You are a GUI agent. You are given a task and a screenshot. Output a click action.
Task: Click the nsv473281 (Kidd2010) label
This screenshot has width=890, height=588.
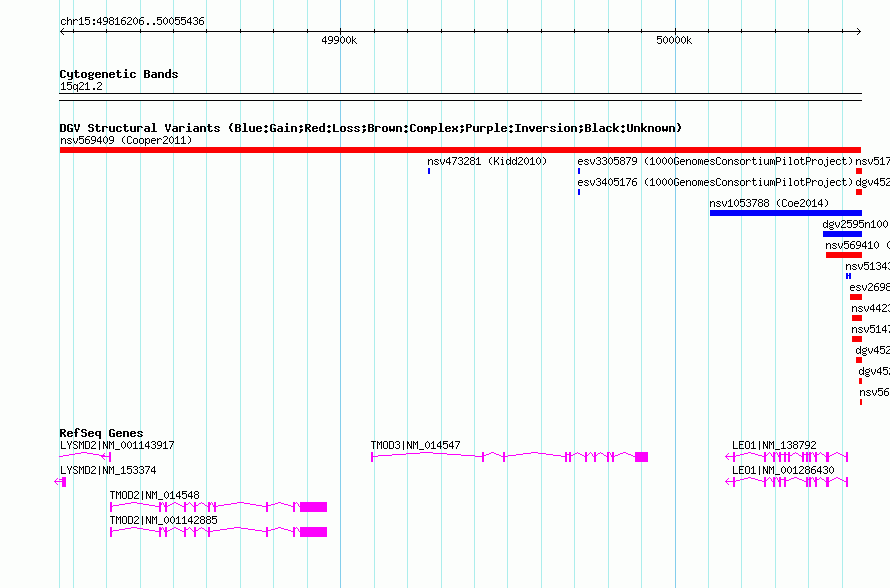click(487, 161)
